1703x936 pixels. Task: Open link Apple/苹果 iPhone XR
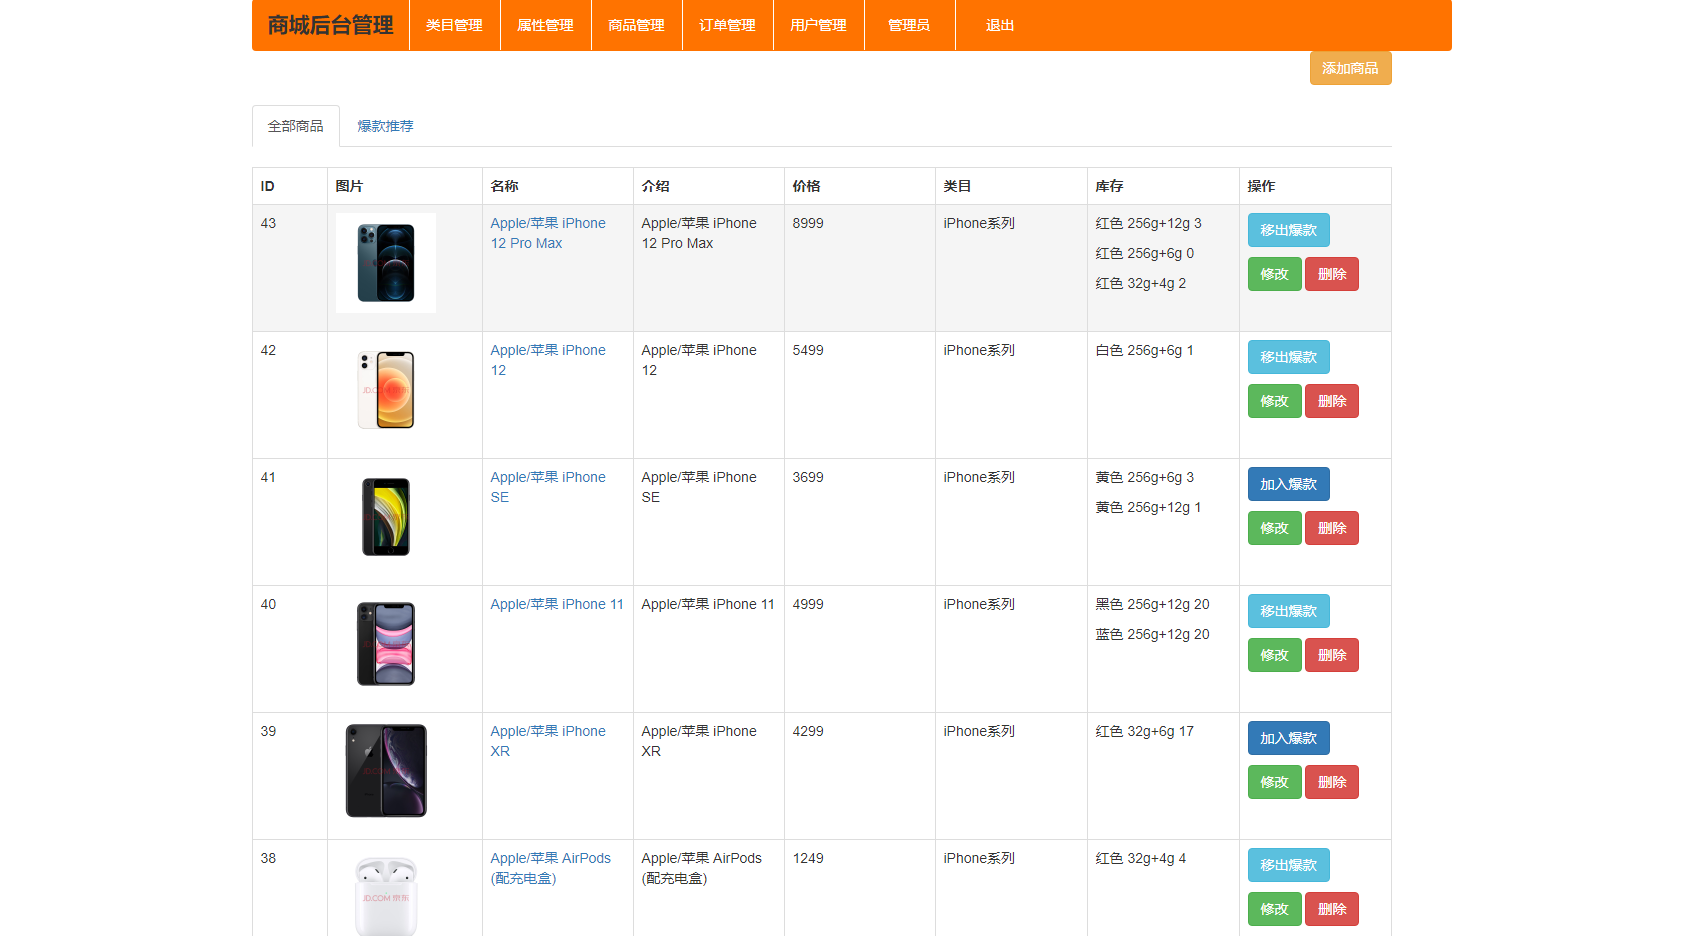coord(548,741)
